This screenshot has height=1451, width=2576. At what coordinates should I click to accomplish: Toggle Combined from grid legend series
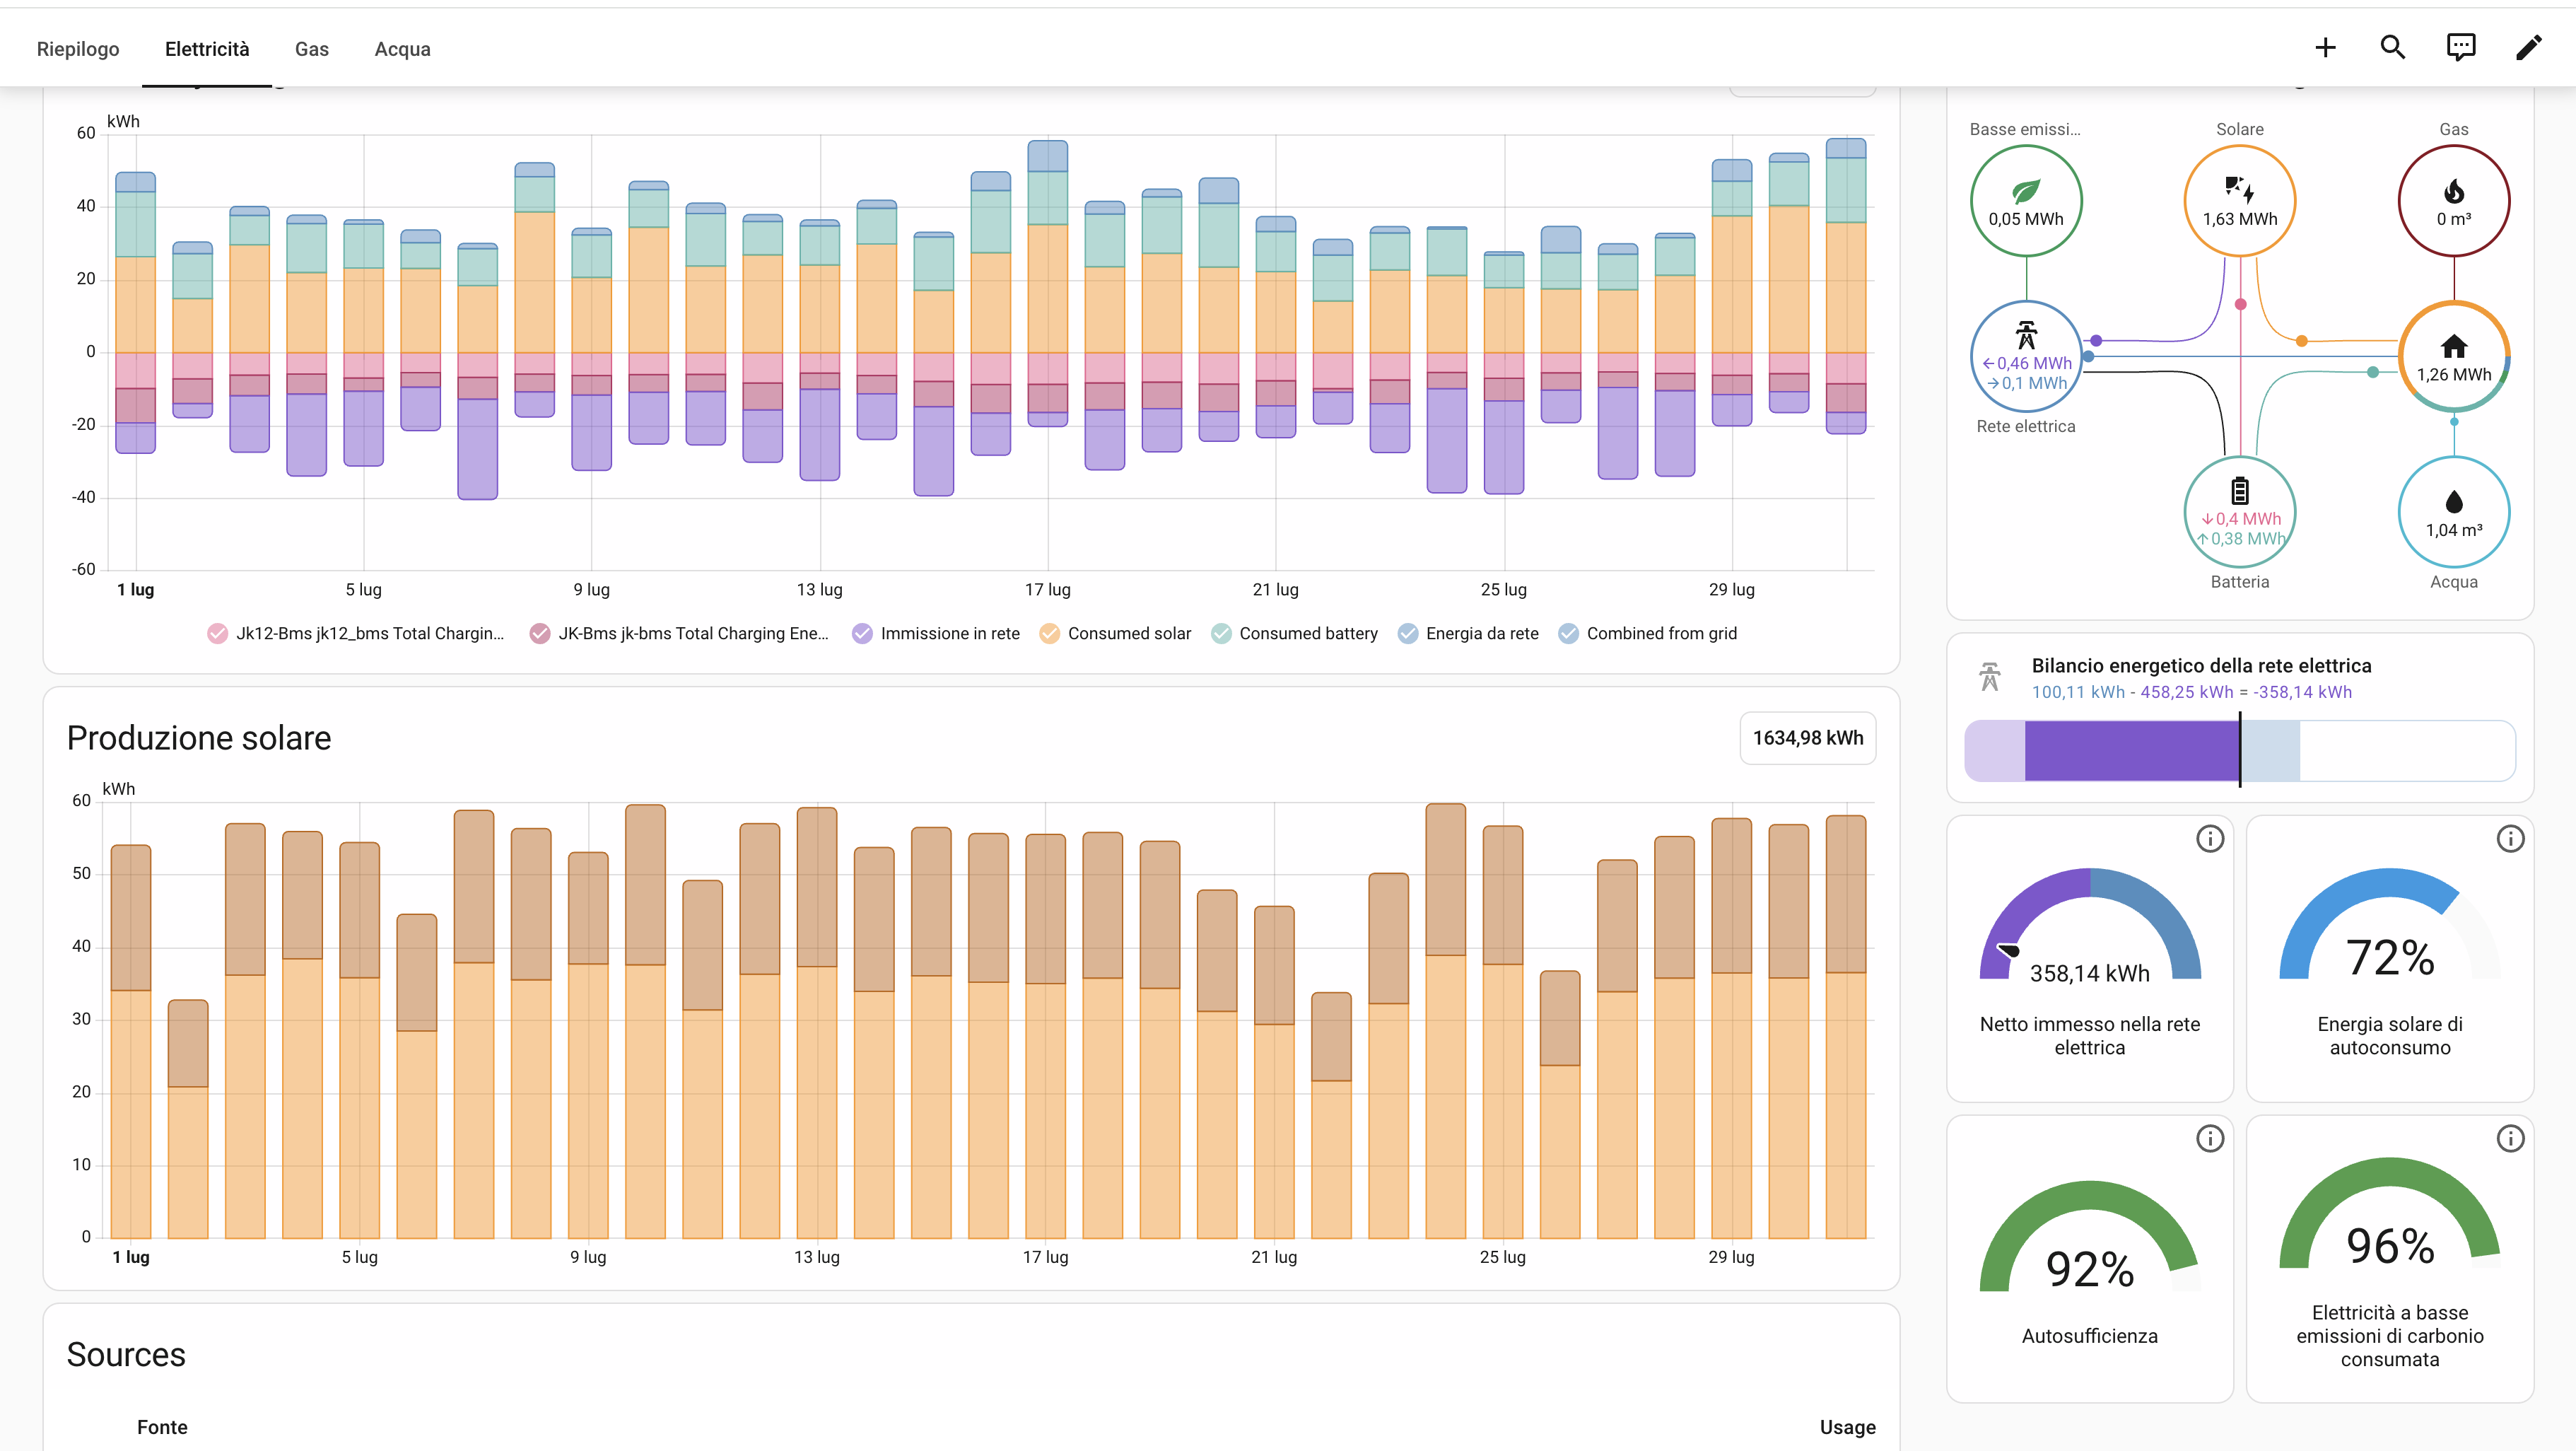click(x=1647, y=633)
